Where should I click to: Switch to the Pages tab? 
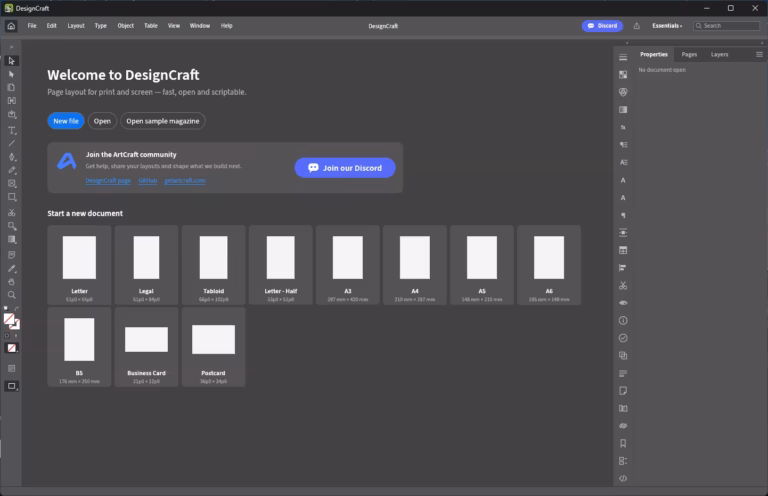[689, 54]
